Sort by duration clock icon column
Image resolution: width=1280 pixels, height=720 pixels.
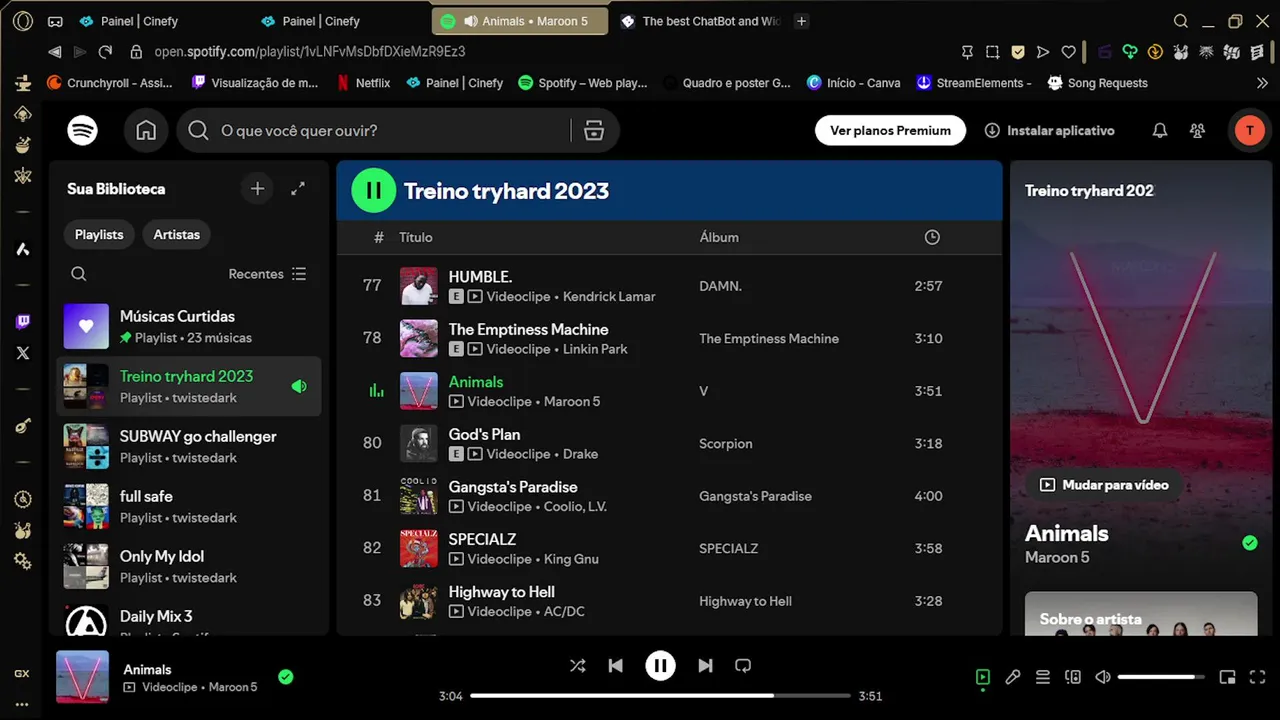(x=932, y=237)
